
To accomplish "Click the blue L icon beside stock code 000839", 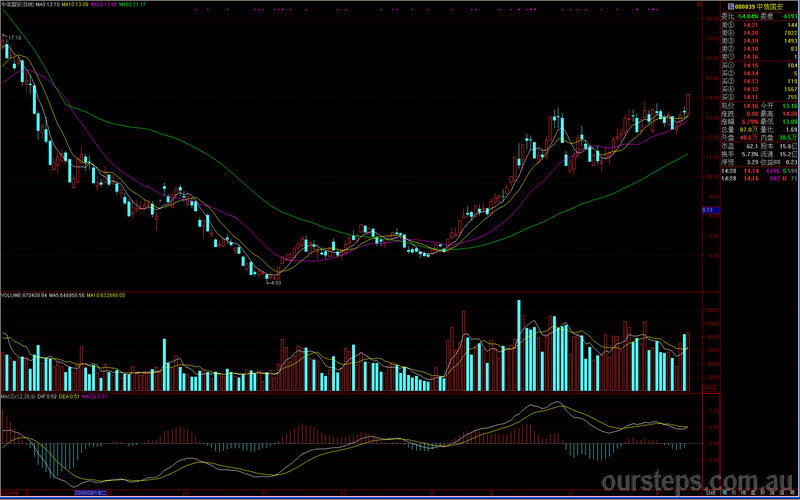I will 731,7.
